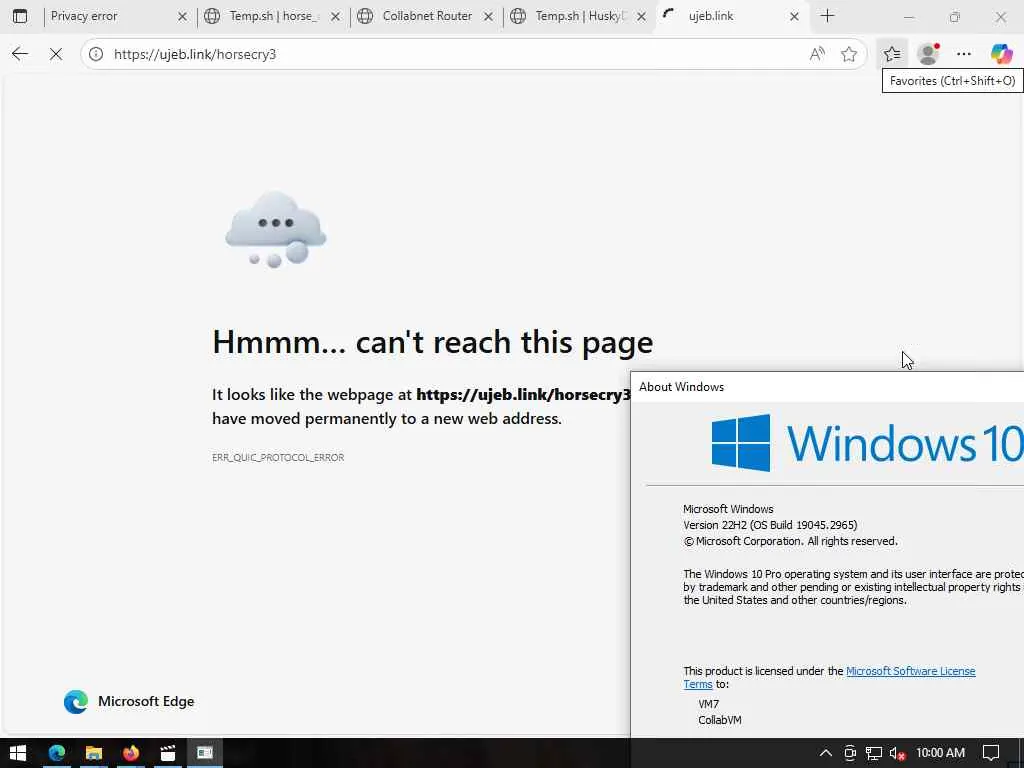Select the winver taskbar button

204,753
